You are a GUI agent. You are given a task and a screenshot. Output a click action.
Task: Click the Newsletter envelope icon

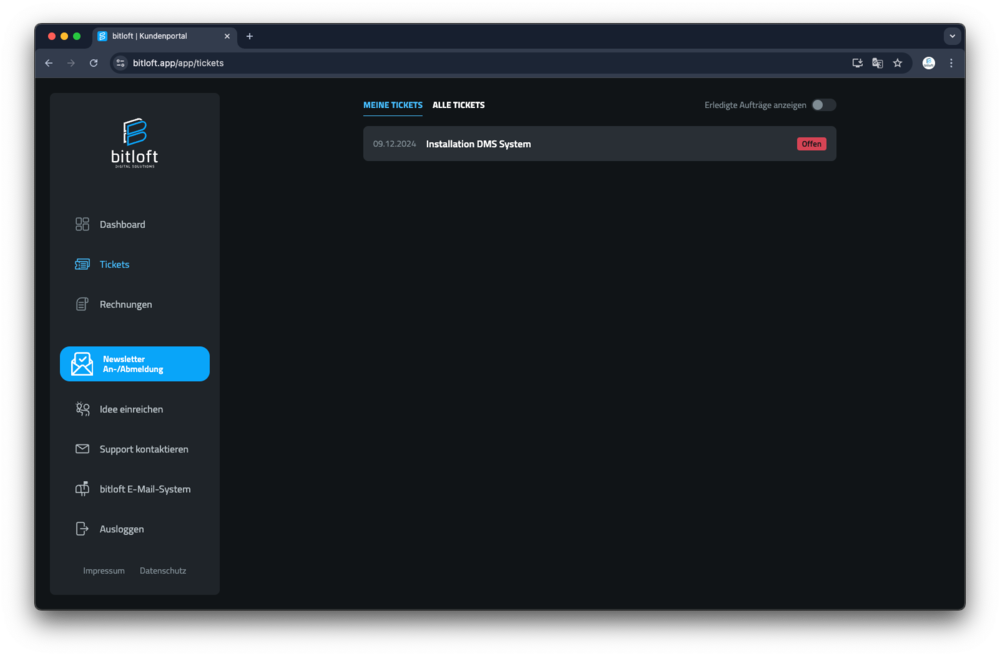[x=82, y=364]
